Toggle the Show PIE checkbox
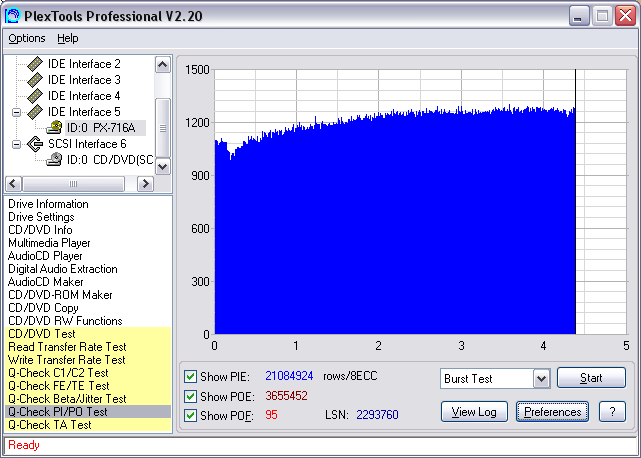641x458 pixels. click(190, 376)
